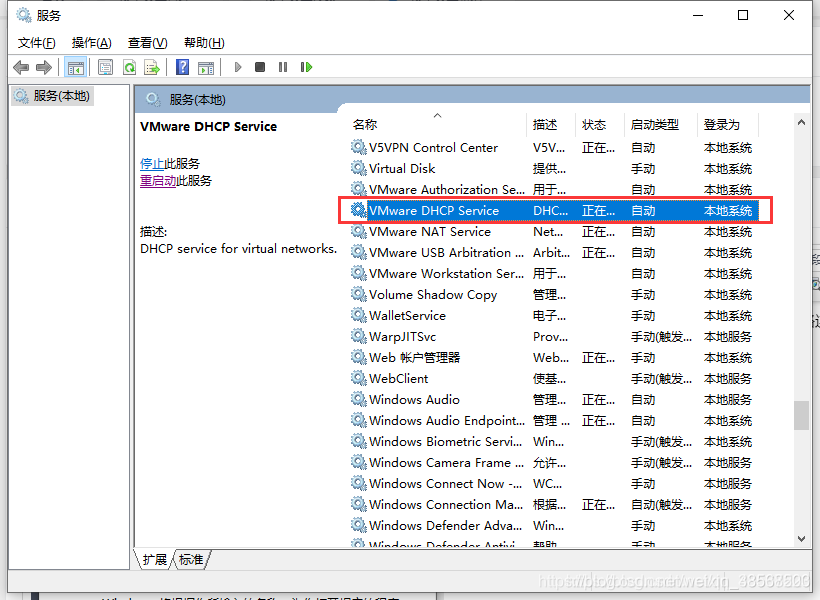The image size is (820, 600).
Task: Open the 查看(V) menu
Action: point(147,43)
